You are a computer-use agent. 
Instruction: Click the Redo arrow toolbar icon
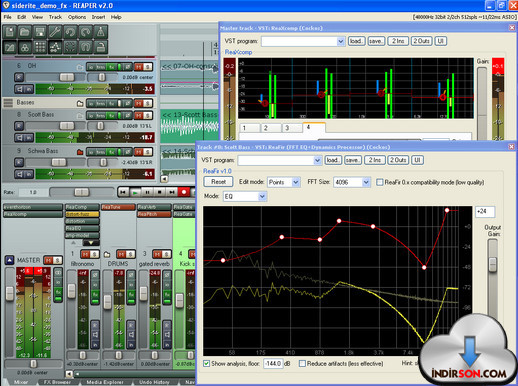tap(85, 32)
